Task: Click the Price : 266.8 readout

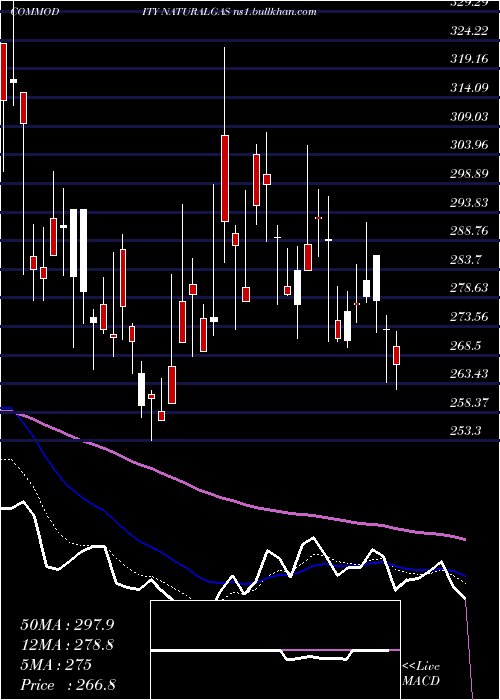Action: (68, 685)
